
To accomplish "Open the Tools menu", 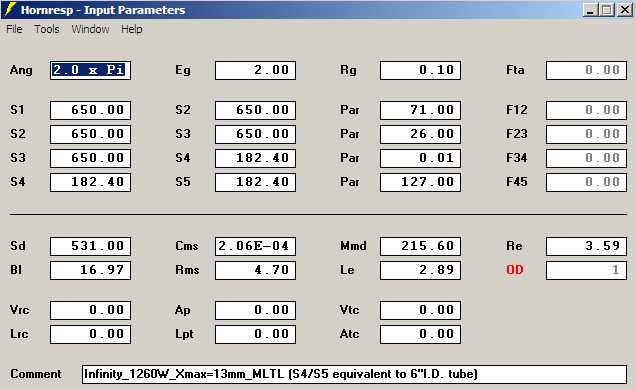I will click(x=47, y=29).
